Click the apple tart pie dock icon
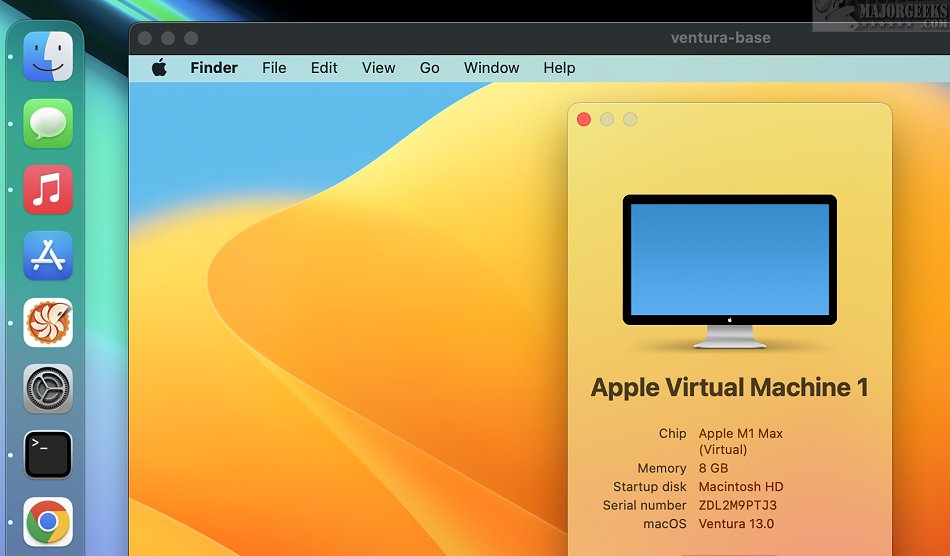Image resolution: width=950 pixels, height=556 pixels. 48,323
